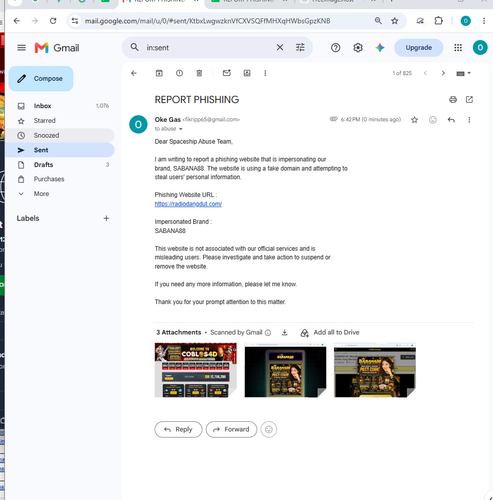
Task: Open Chrome profile avatar in toolbar
Action: pos(465,21)
